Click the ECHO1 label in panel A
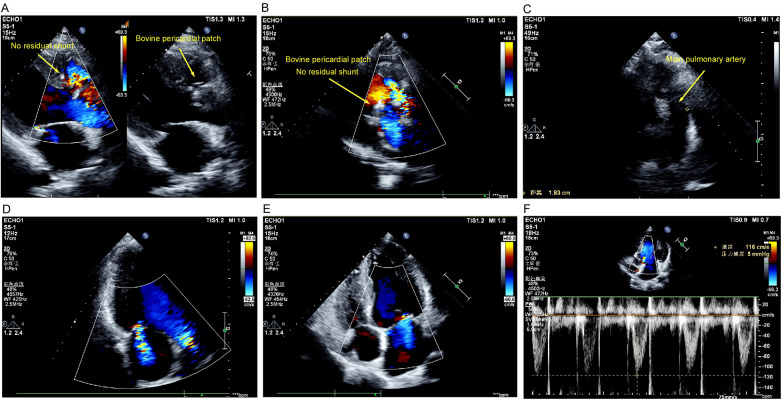782x400 pixels. pos(11,19)
